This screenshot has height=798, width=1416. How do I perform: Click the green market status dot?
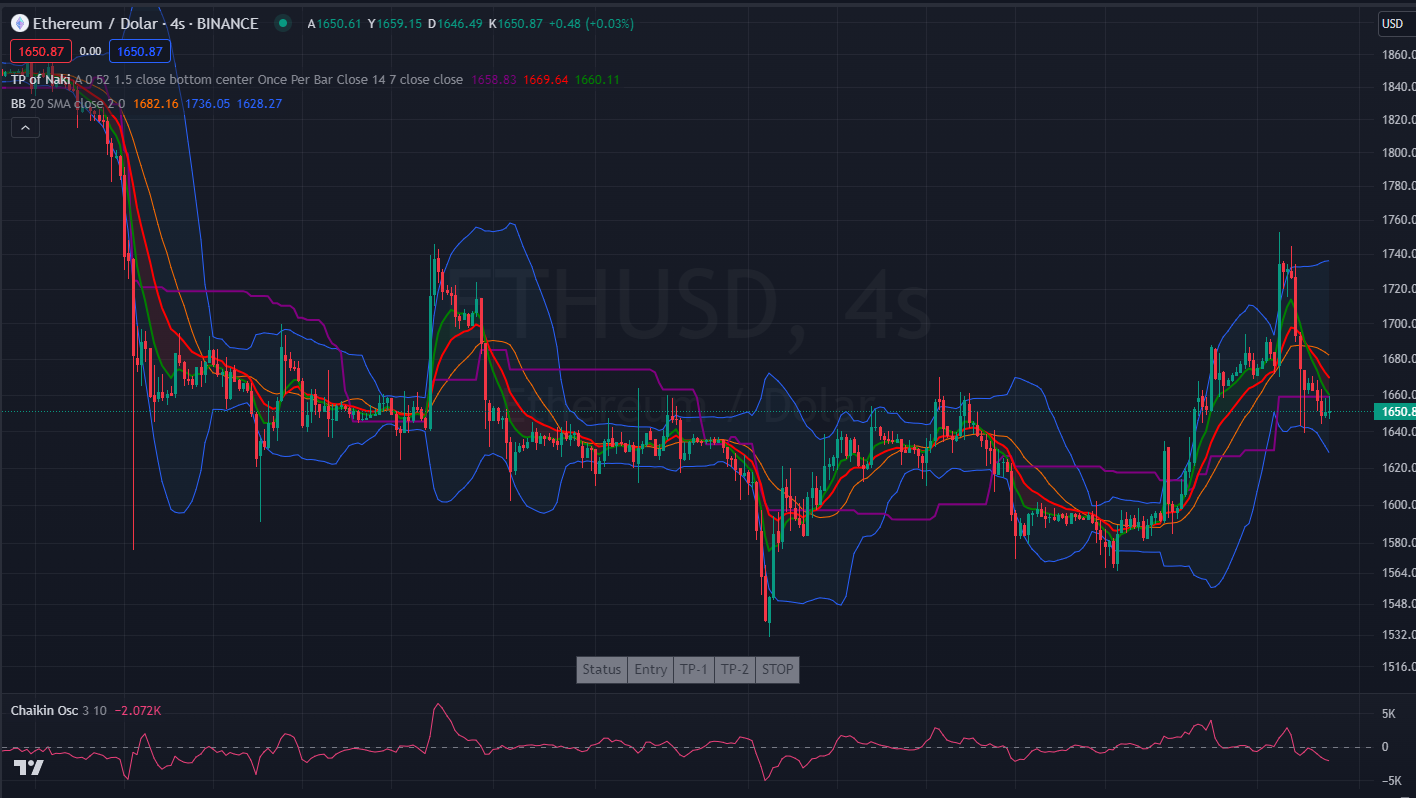(x=283, y=23)
